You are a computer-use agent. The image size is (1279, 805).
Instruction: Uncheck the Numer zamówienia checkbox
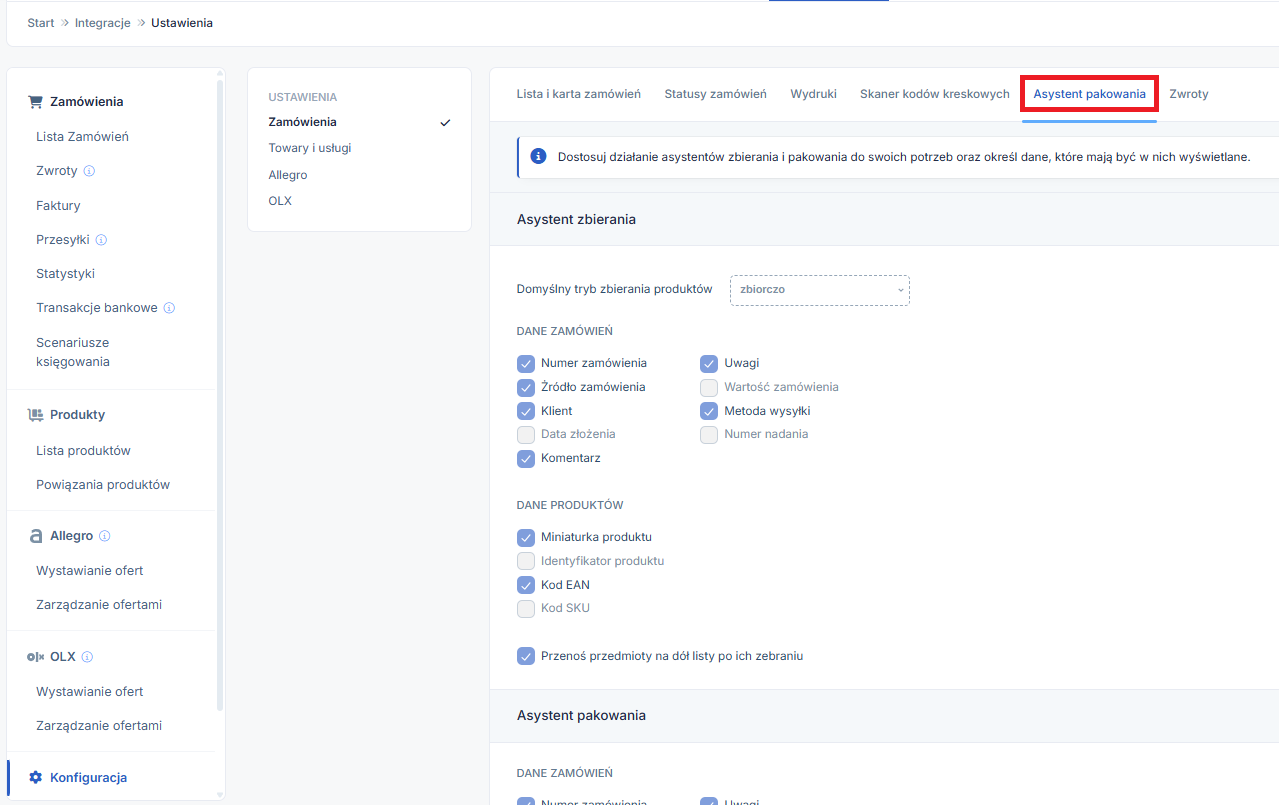point(526,363)
